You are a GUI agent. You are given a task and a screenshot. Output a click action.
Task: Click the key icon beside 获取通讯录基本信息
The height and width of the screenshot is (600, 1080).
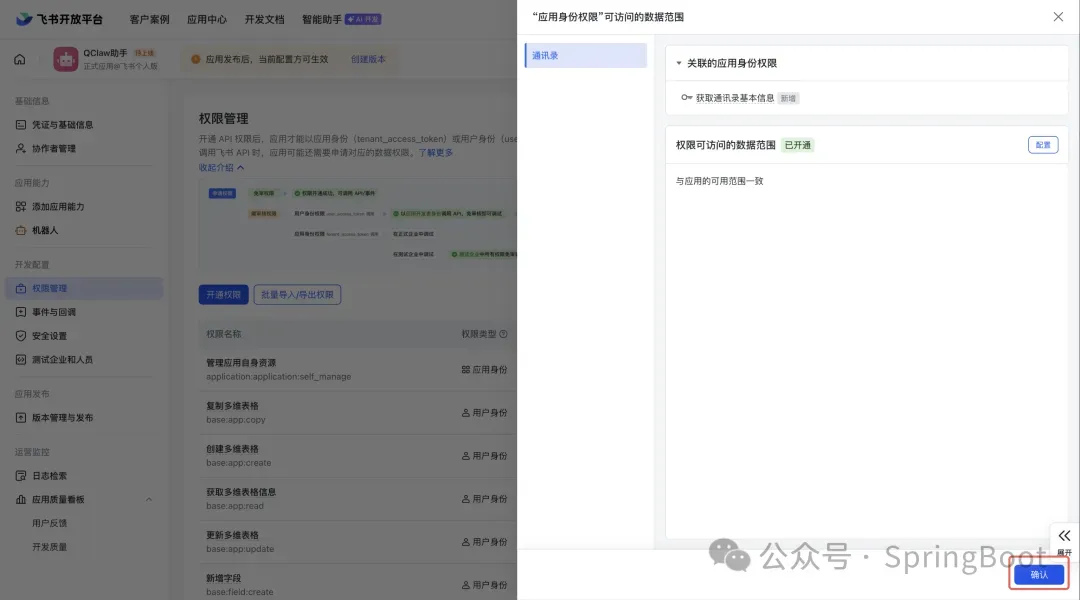[x=686, y=98]
